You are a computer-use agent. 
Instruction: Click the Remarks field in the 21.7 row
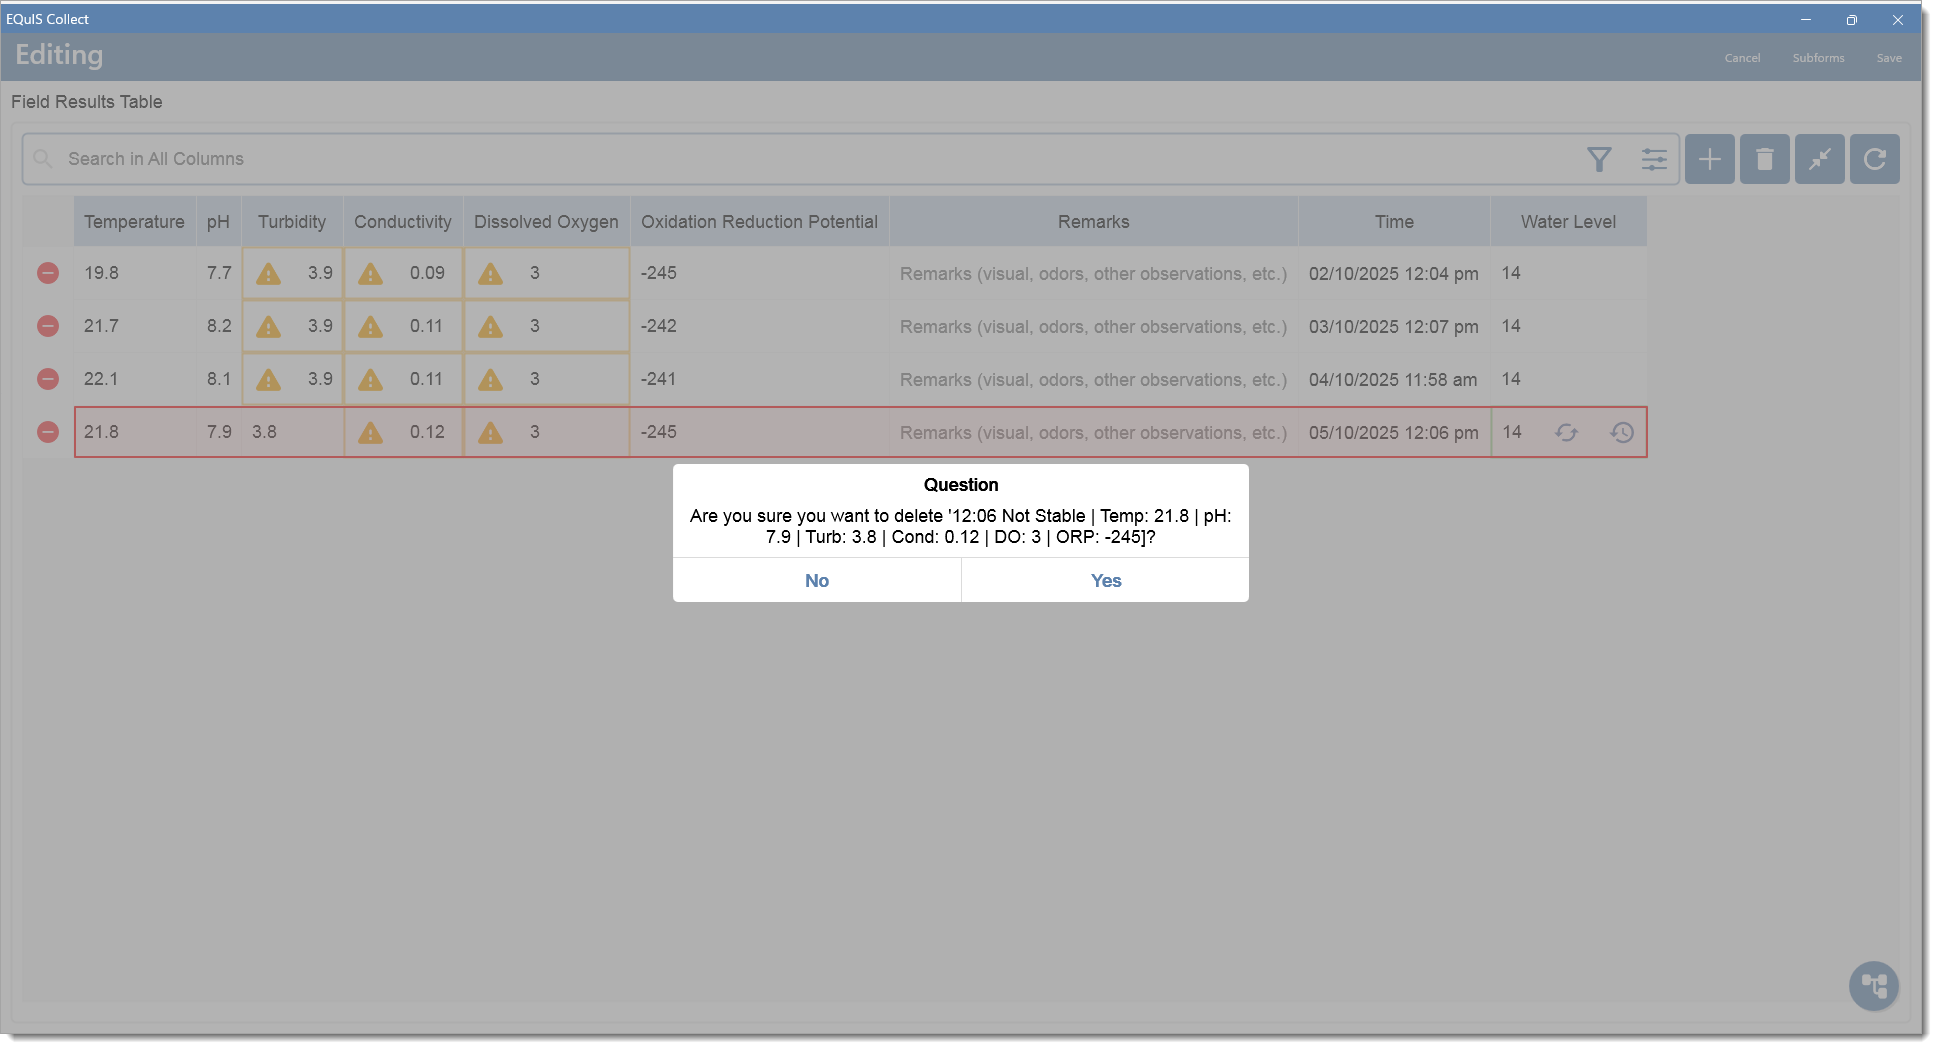tap(1094, 326)
